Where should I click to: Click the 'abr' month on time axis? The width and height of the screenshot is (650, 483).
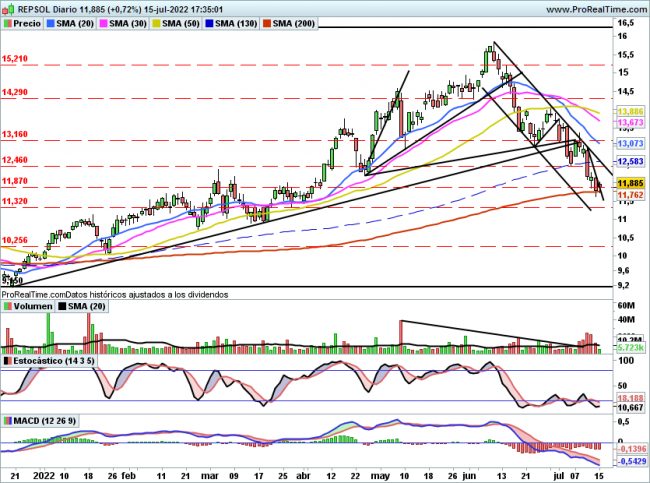306,476
